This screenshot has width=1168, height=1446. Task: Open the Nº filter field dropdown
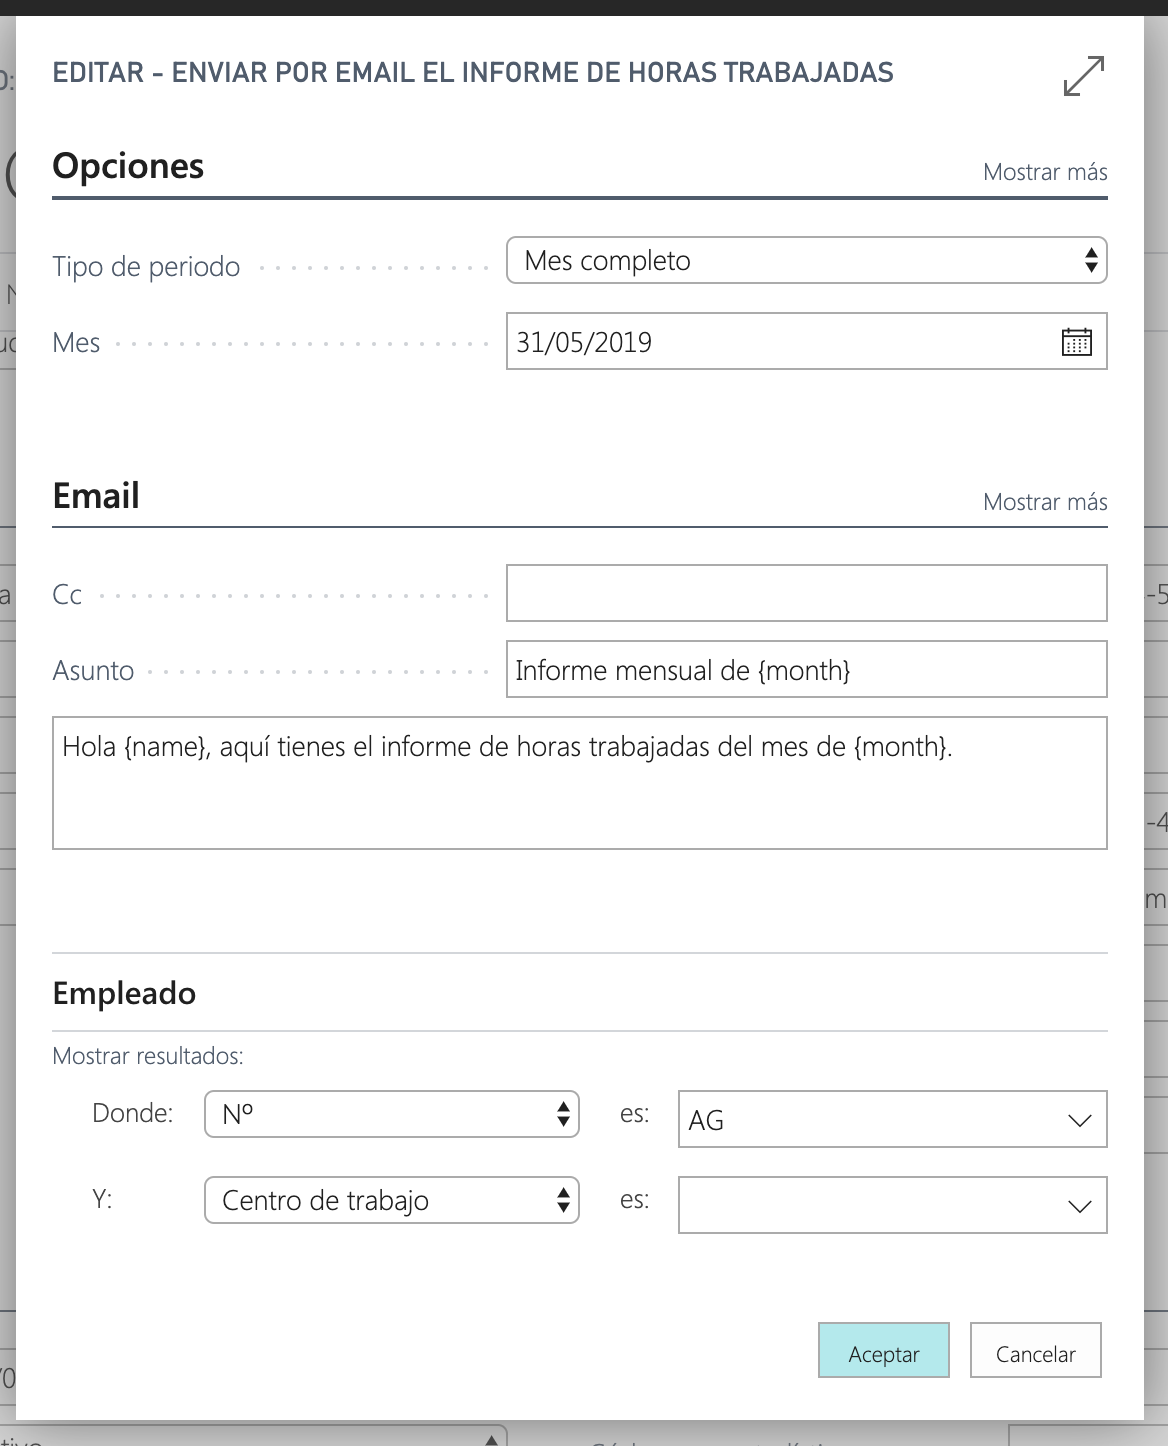[x=391, y=1114]
